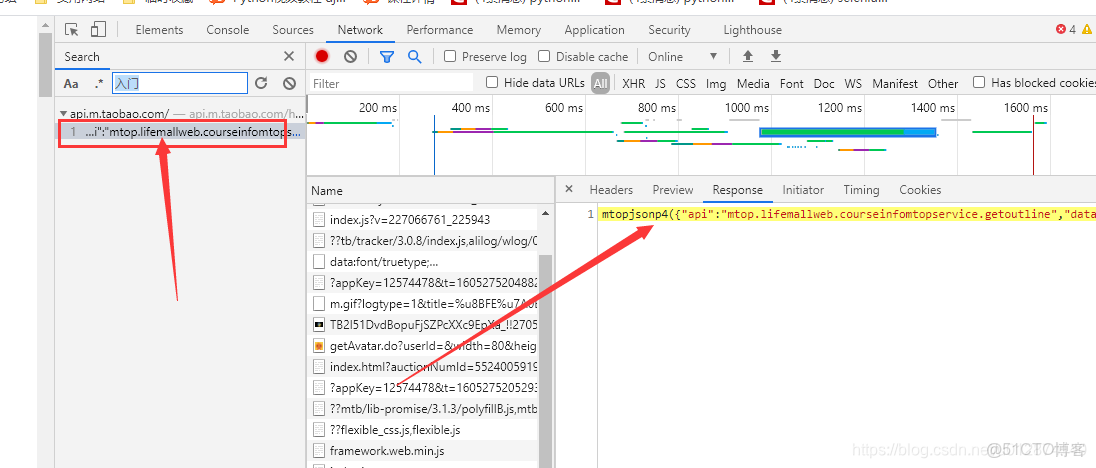Enable the Preserve log checkbox
Viewport: 1096px width, 468px height.
point(450,57)
